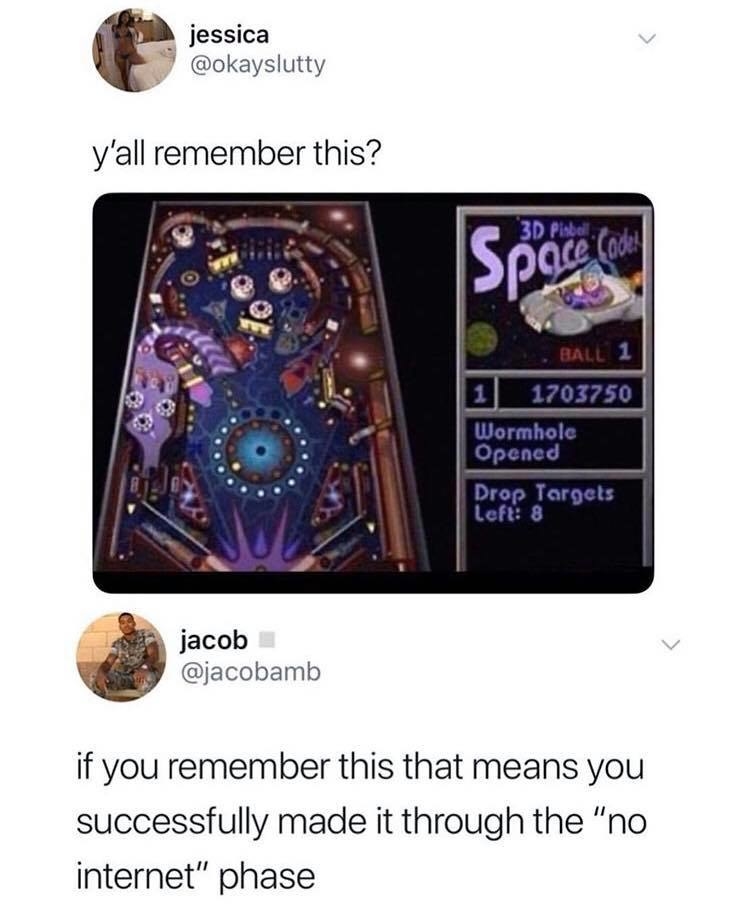Open jacob's profile picture
This screenshot has height=916, width=750.
(122, 657)
